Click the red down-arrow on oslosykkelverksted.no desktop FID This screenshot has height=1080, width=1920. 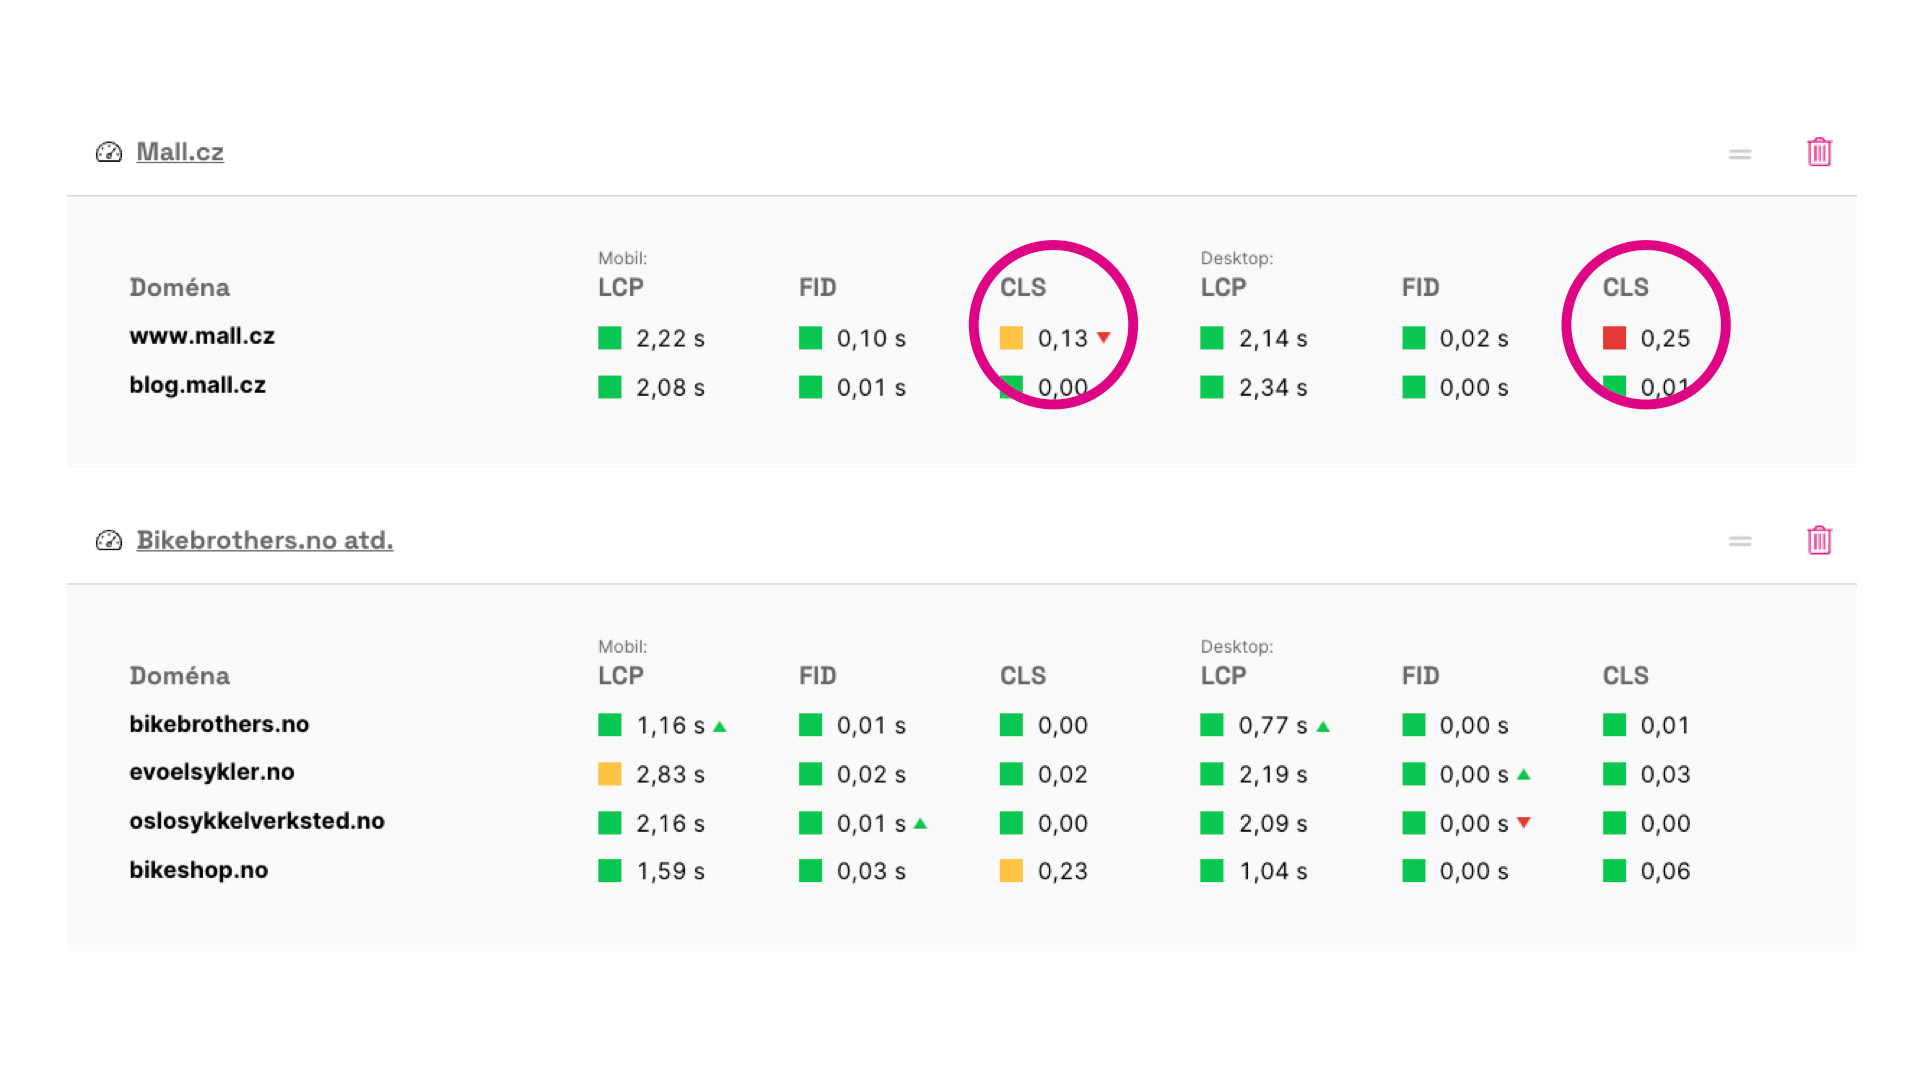click(1523, 823)
